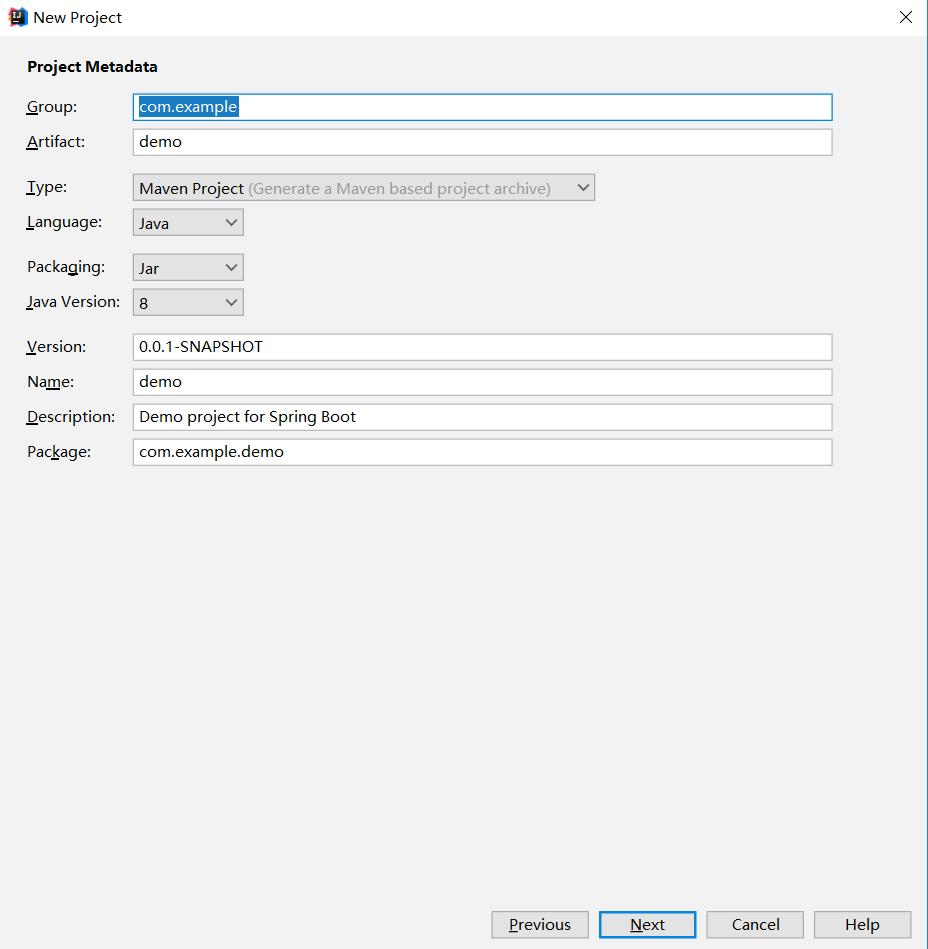Expand the Language dropdown showing Java
This screenshot has width=928, height=949.
click(x=188, y=223)
